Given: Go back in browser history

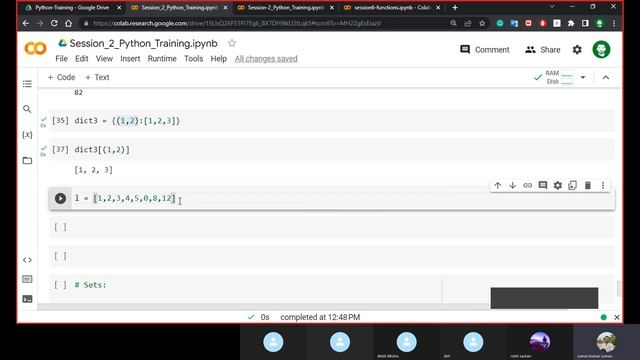Looking at the screenshot, I should pyautogui.click(x=26, y=23).
